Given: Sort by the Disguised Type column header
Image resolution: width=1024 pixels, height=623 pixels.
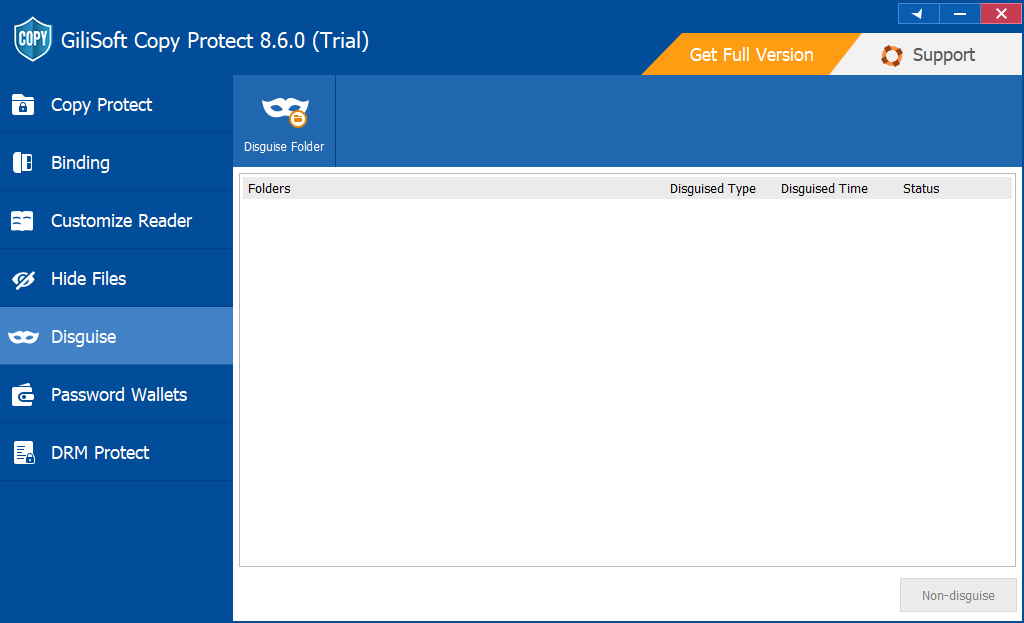Looking at the screenshot, I should (712, 189).
